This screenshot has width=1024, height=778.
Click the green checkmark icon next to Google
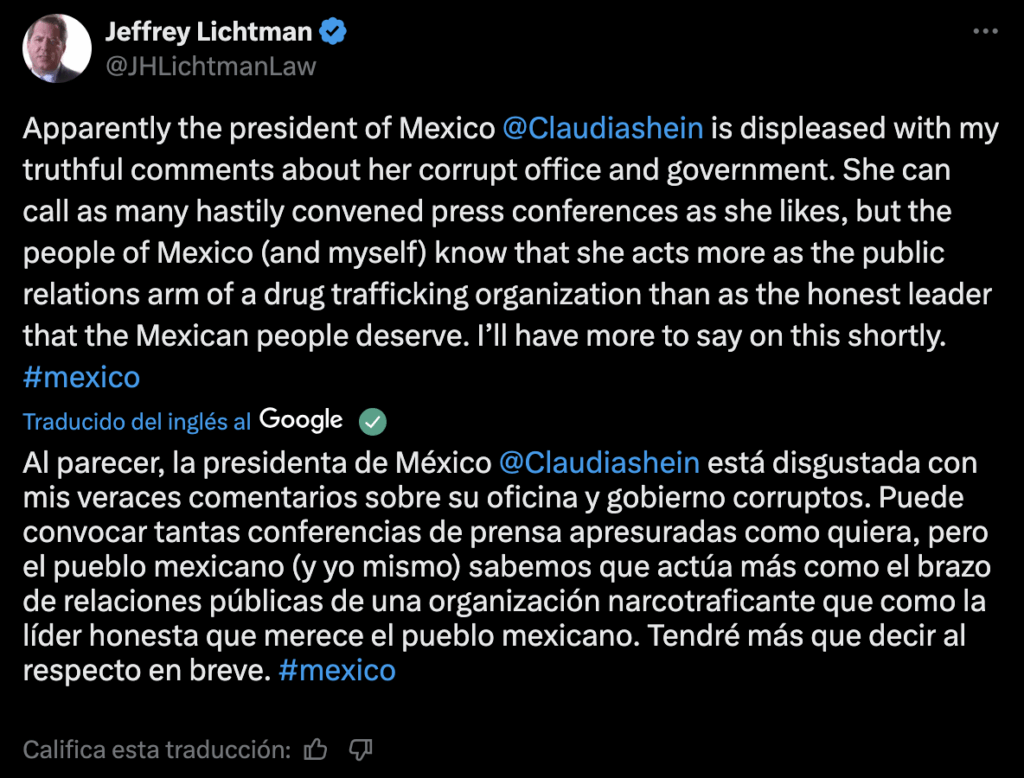click(x=373, y=421)
